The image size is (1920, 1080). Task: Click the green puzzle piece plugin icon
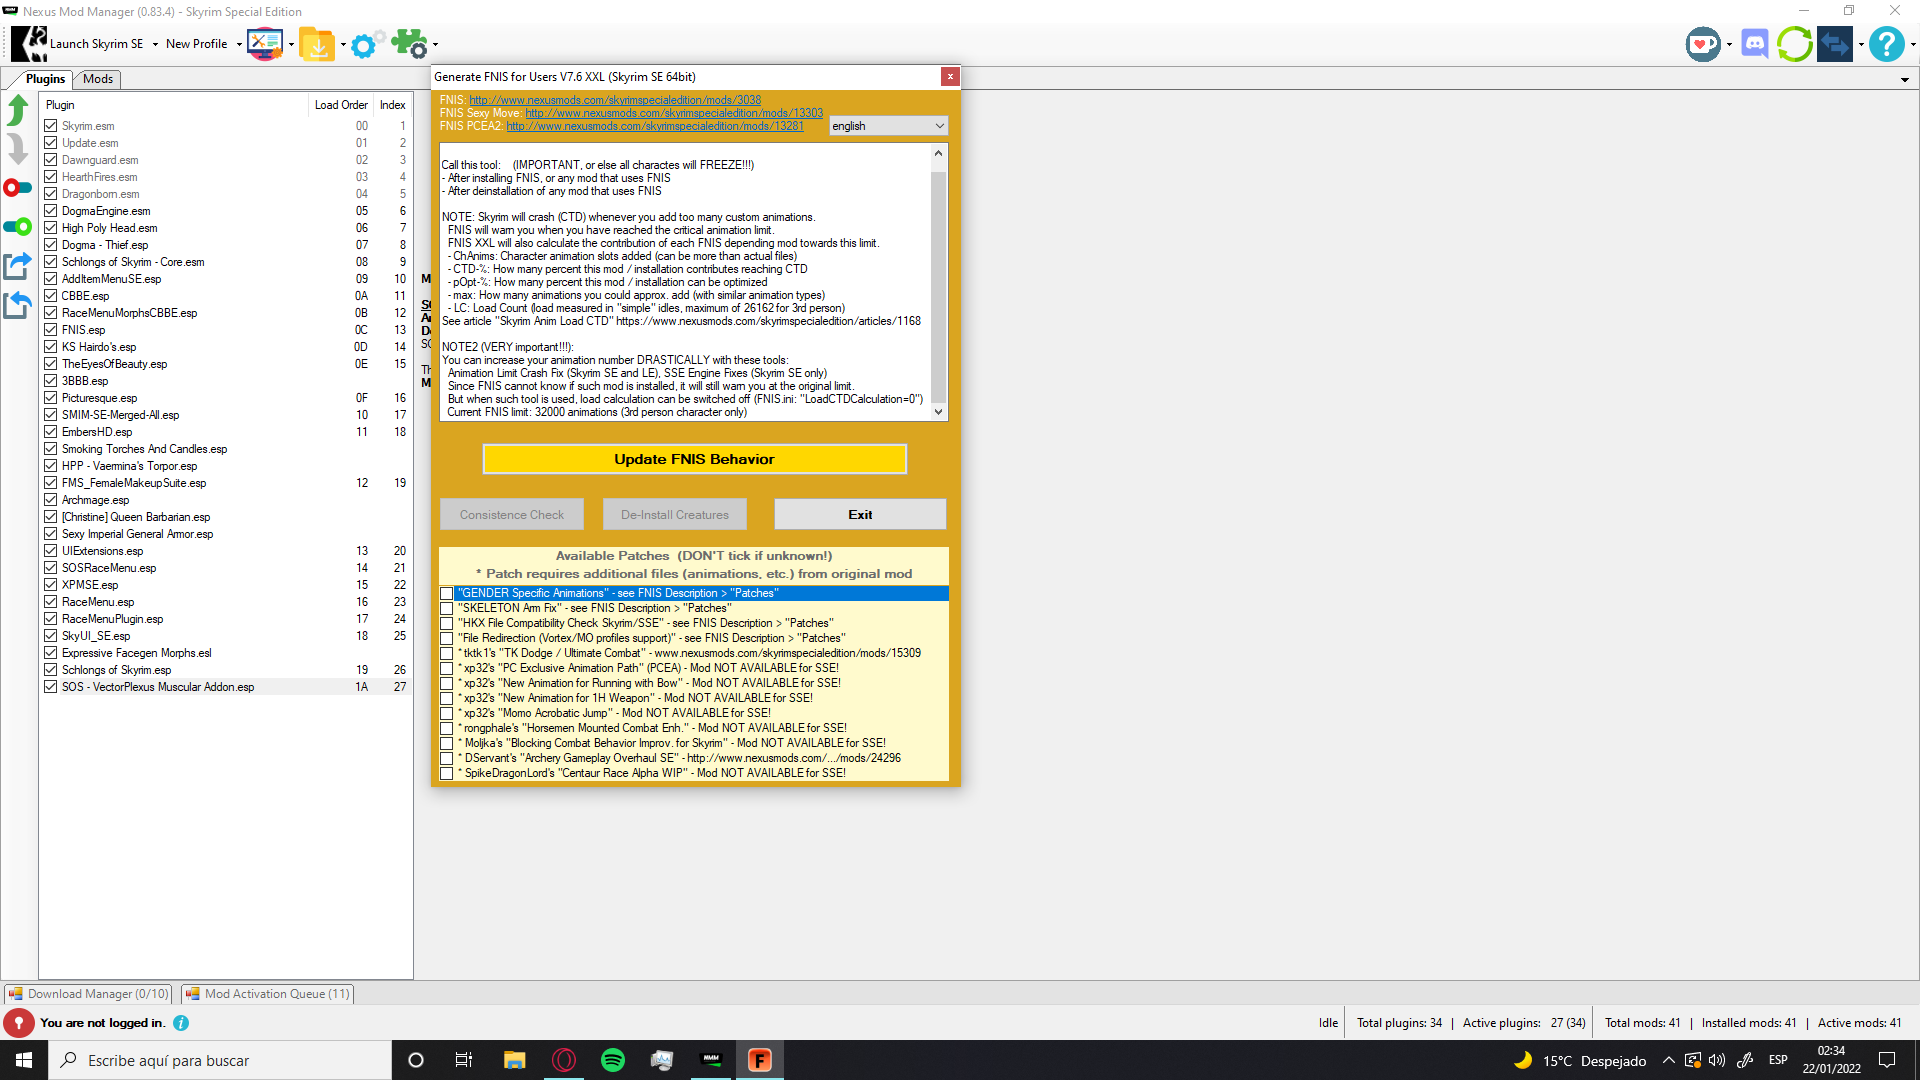point(409,44)
